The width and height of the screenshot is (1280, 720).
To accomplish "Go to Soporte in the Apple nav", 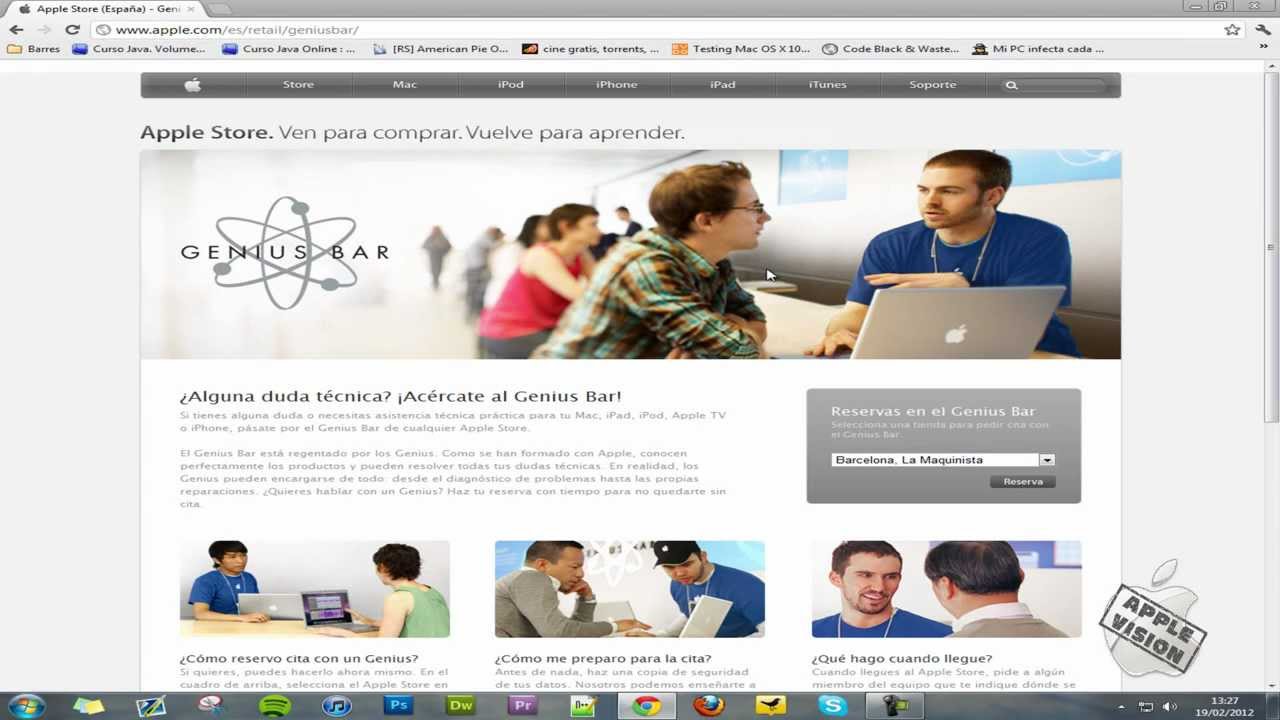I will point(932,85).
